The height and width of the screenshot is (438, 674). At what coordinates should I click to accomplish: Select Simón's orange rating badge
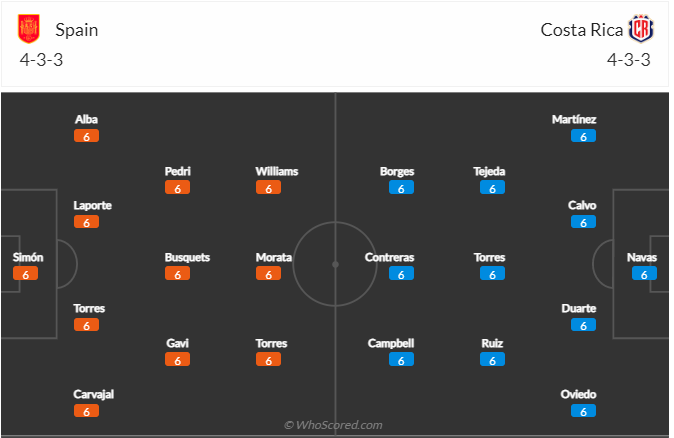25,273
